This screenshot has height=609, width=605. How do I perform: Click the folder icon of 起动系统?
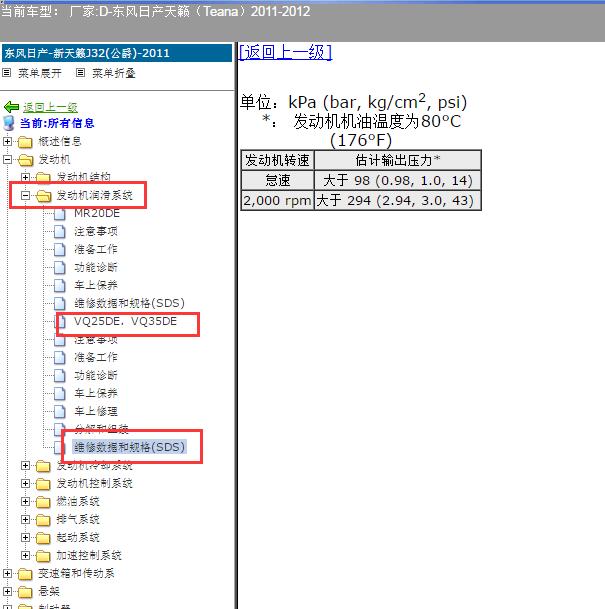click(x=43, y=538)
